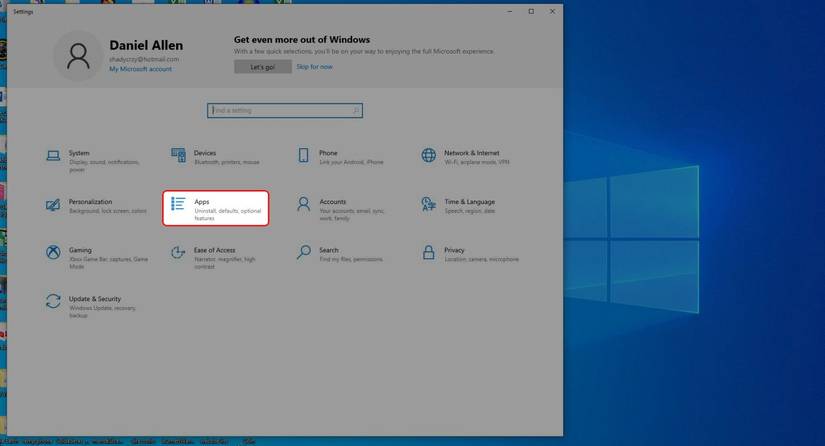Select the Gaming category label

coord(80,250)
